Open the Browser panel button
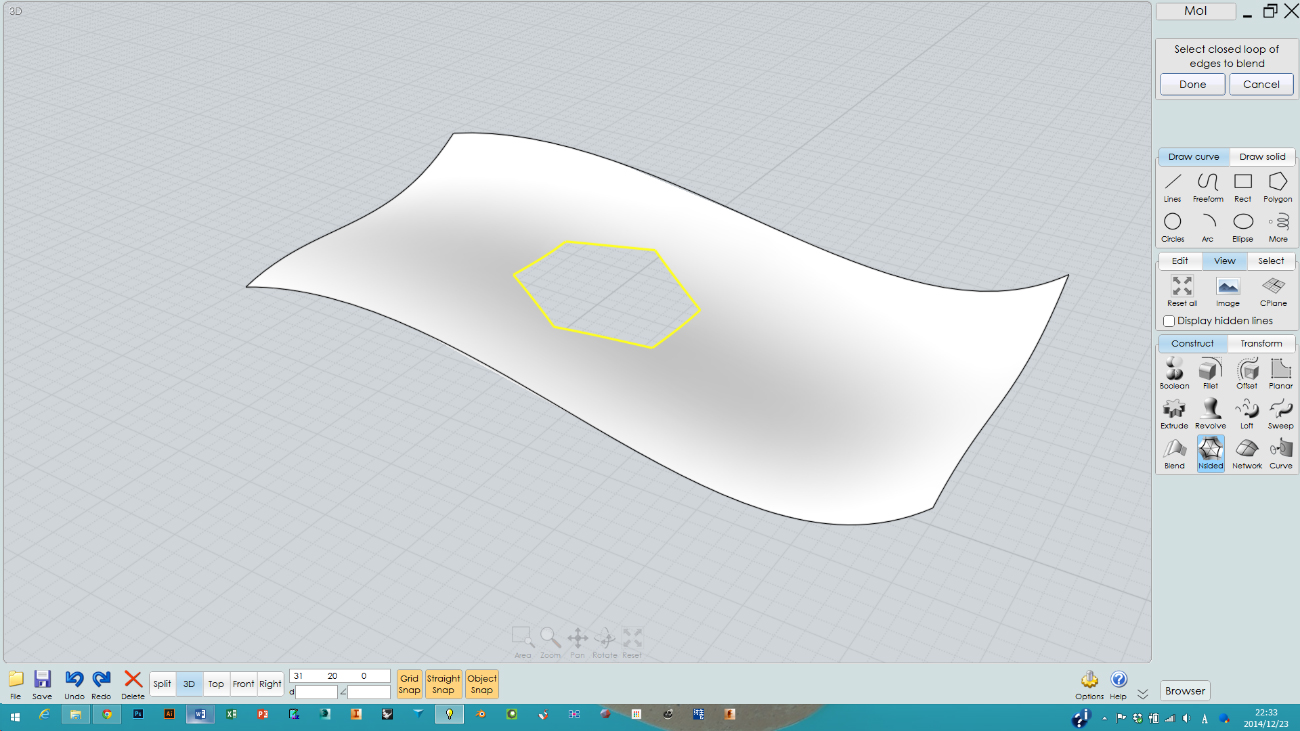Image resolution: width=1300 pixels, height=731 pixels. point(1185,690)
